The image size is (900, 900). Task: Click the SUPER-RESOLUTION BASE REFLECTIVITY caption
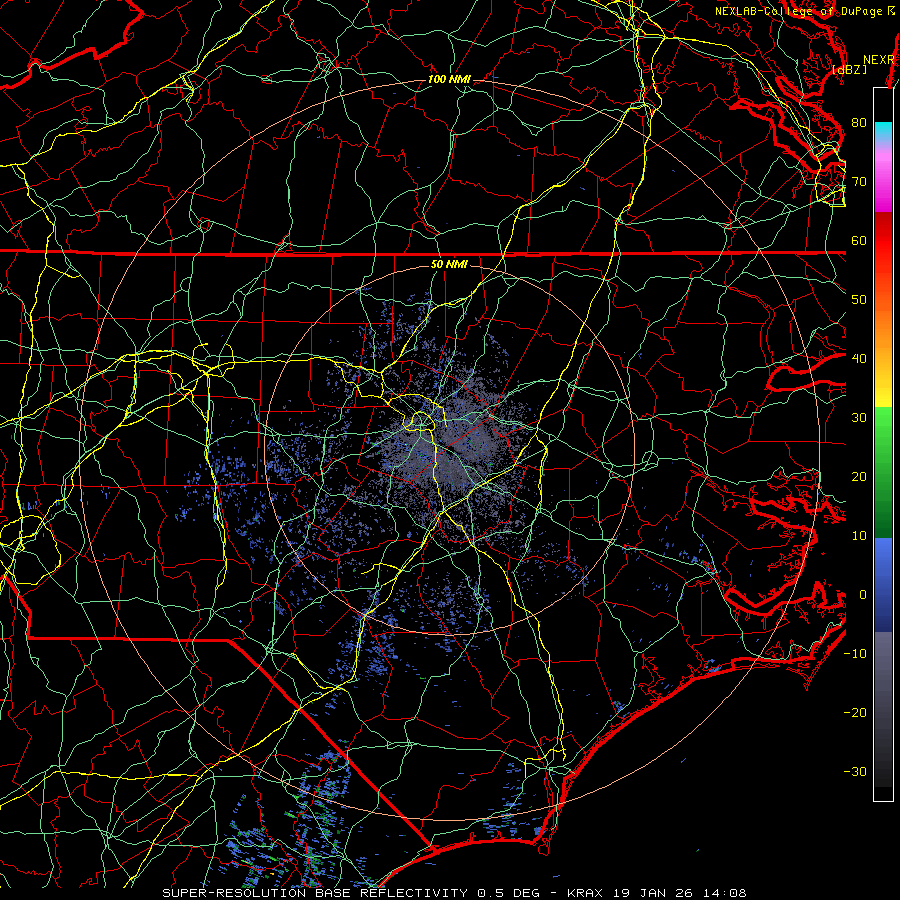point(315,893)
